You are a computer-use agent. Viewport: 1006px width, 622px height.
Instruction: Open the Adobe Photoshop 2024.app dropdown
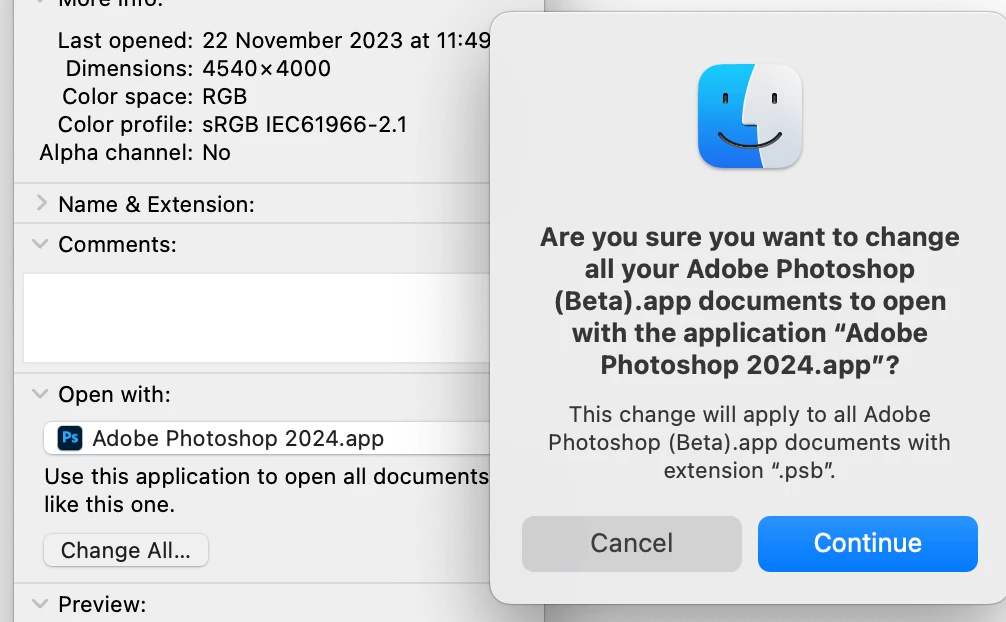tap(266, 438)
